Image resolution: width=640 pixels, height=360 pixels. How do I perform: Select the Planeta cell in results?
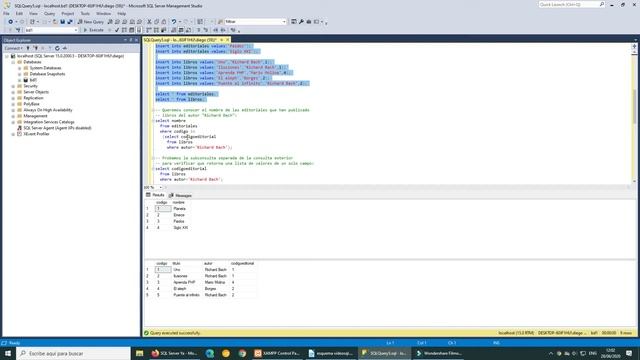coord(180,209)
